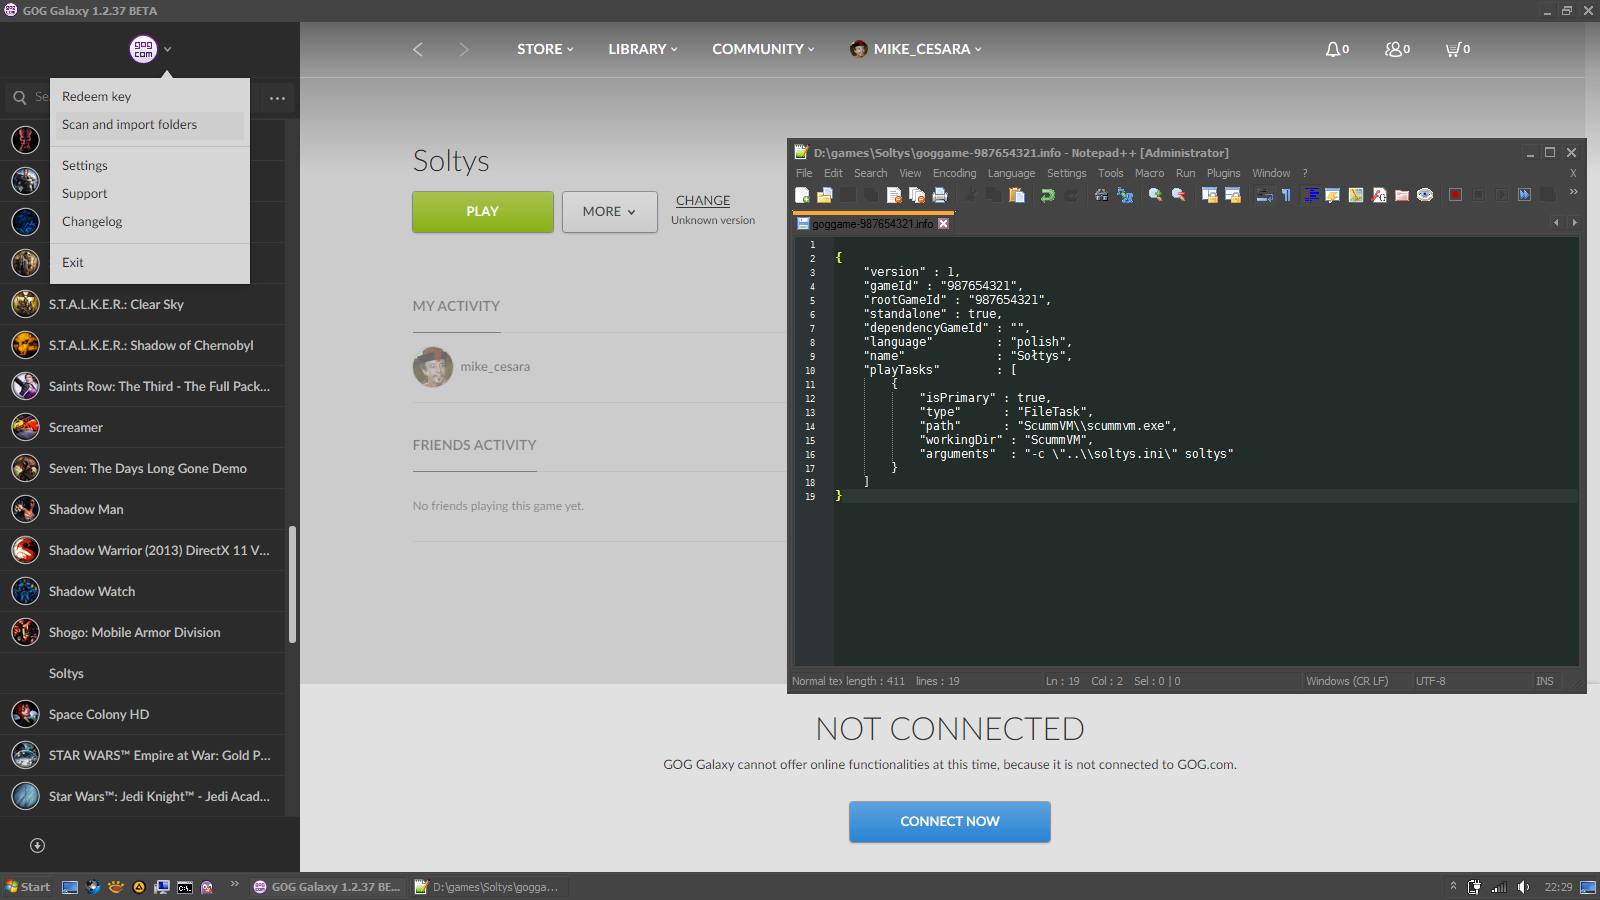This screenshot has width=1600, height=900.
Task: Select Space Colony HD in library list
Action: coord(142,715)
